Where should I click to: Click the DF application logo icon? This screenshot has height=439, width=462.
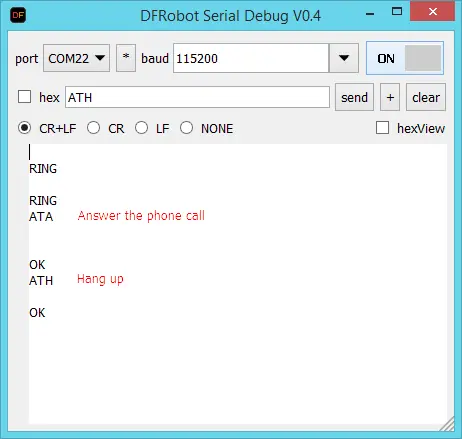click(x=18, y=15)
